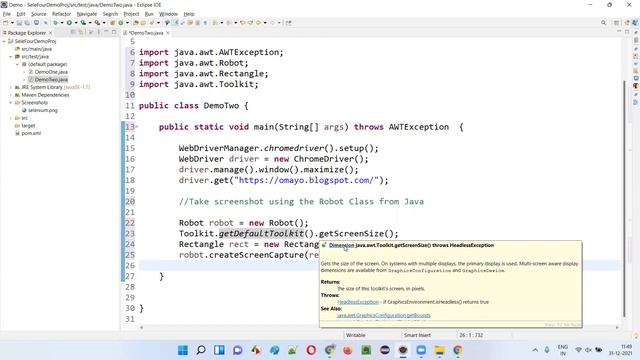The height and width of the screenshot is (360, 640).
Task: Open the Refactor menu
Action: click(x=62, y=14)
